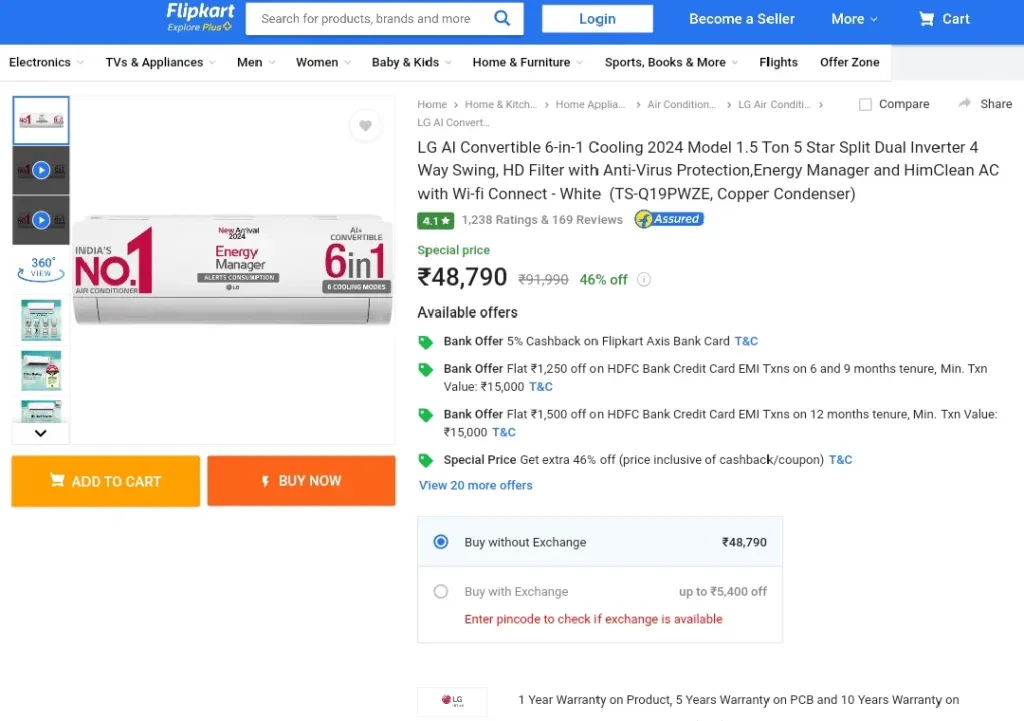Click the Flipkart Assured badge

coord(669,219)
